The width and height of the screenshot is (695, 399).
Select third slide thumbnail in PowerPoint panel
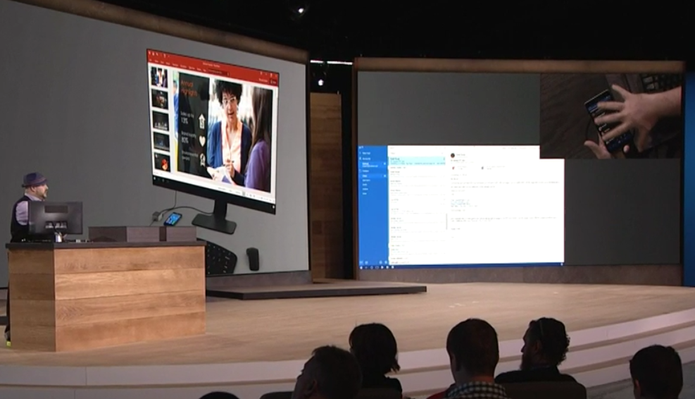click(x=160, y=120)
